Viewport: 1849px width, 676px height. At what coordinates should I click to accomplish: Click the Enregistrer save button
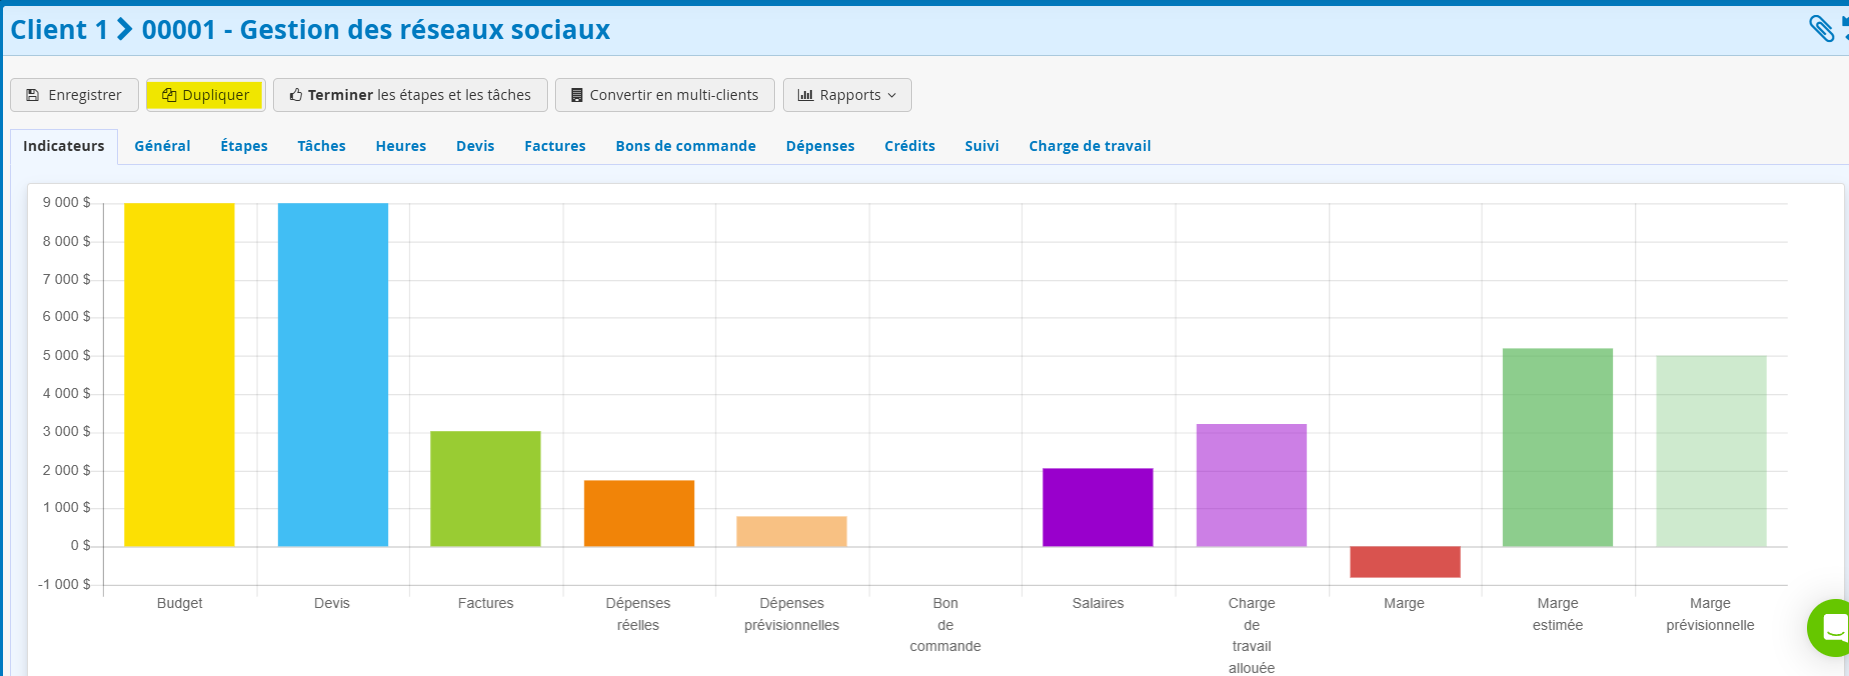[x=74, y=95]
